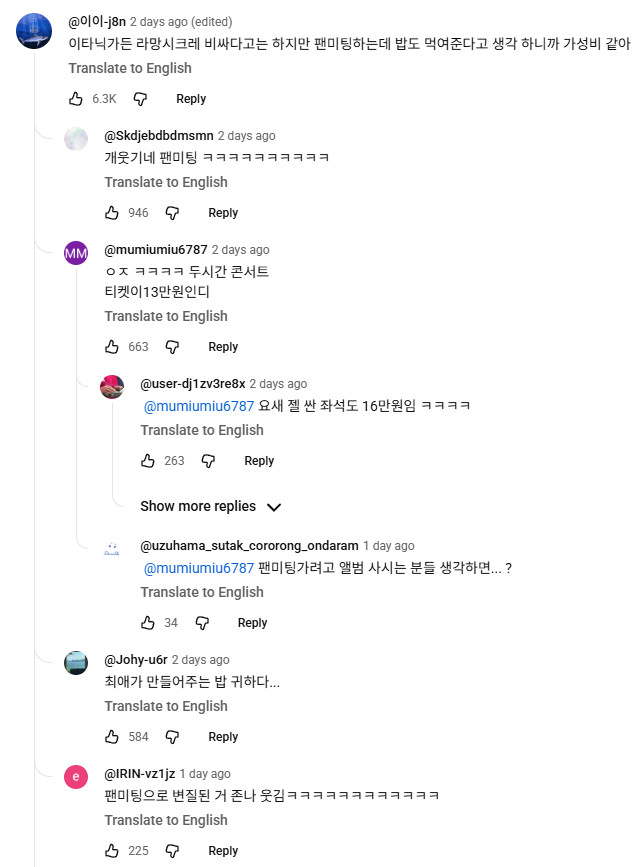The width and height of the screenshot is (643, 867).
Task: Like @Johy-u6r's reply with 584 likes
Action: click(112, 737)
